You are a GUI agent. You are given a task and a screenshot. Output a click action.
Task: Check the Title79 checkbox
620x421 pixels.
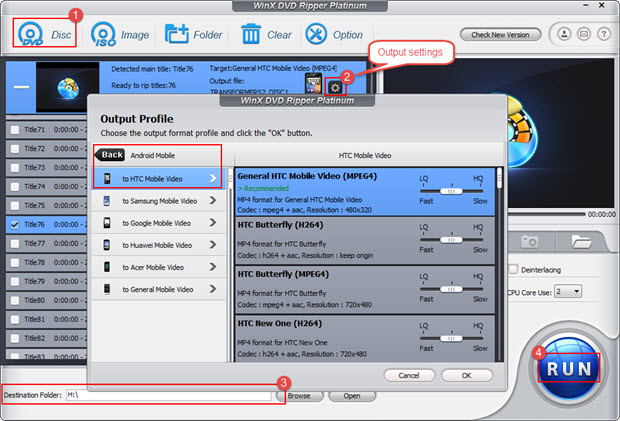[15, 281]
